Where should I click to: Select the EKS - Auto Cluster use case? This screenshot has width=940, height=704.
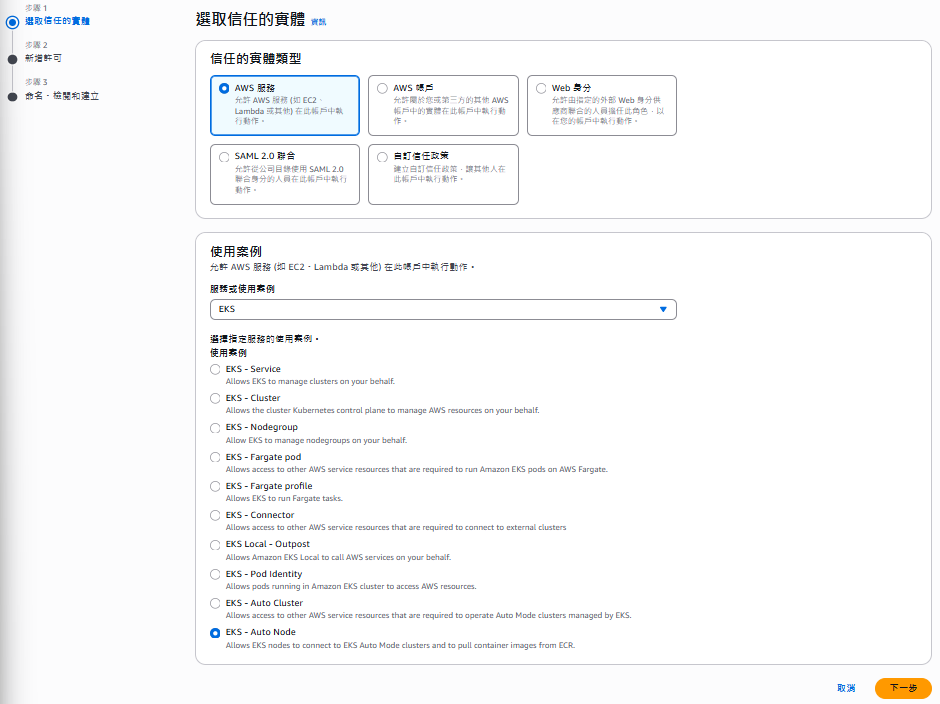215,603
